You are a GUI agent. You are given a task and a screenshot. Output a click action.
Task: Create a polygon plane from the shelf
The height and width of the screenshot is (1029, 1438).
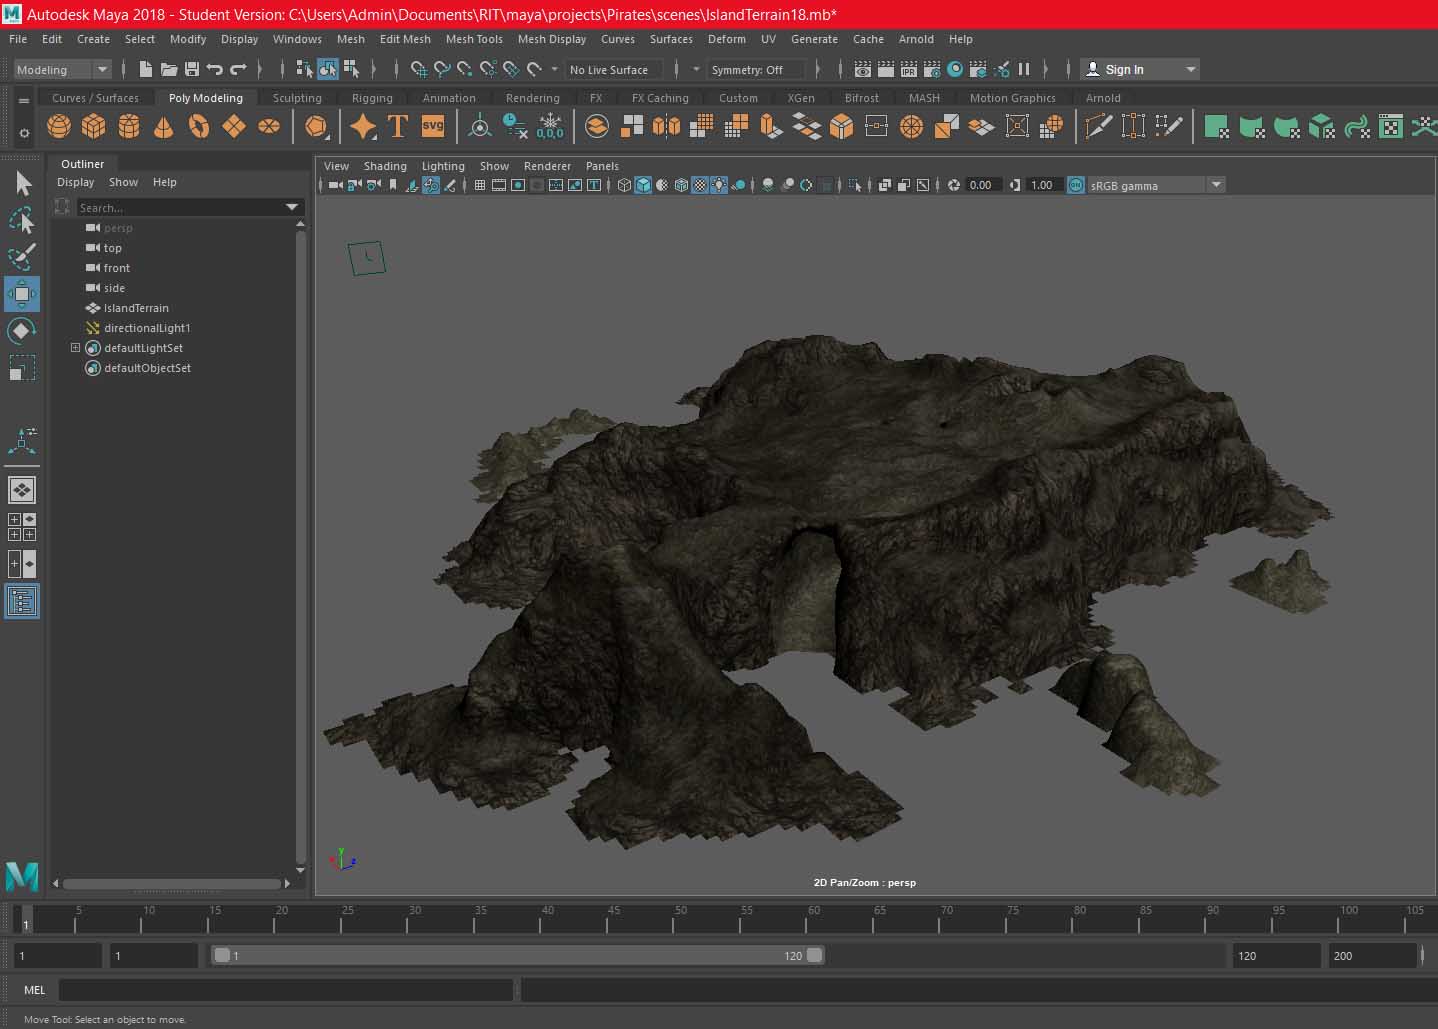(x=234, y=127)
